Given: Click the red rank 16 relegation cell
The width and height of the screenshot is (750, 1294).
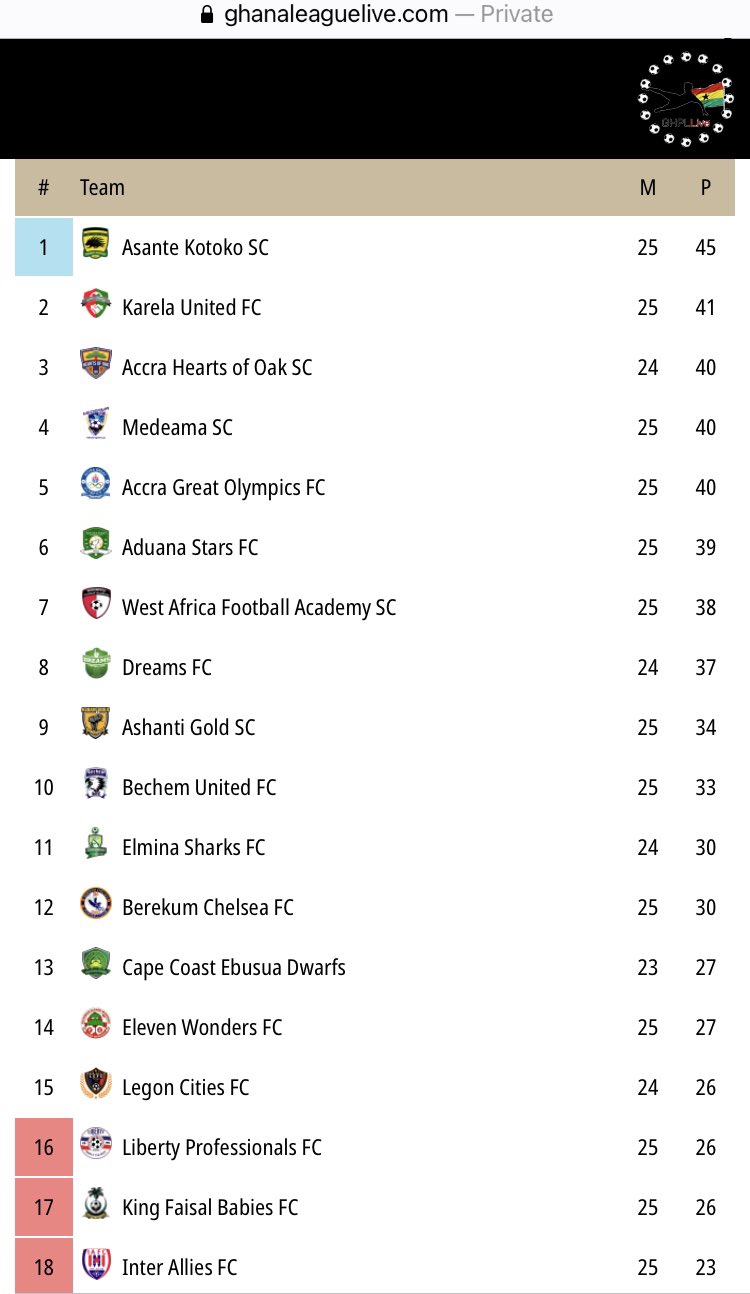Looking at the screenshot, I should (x=44, y=1147).
